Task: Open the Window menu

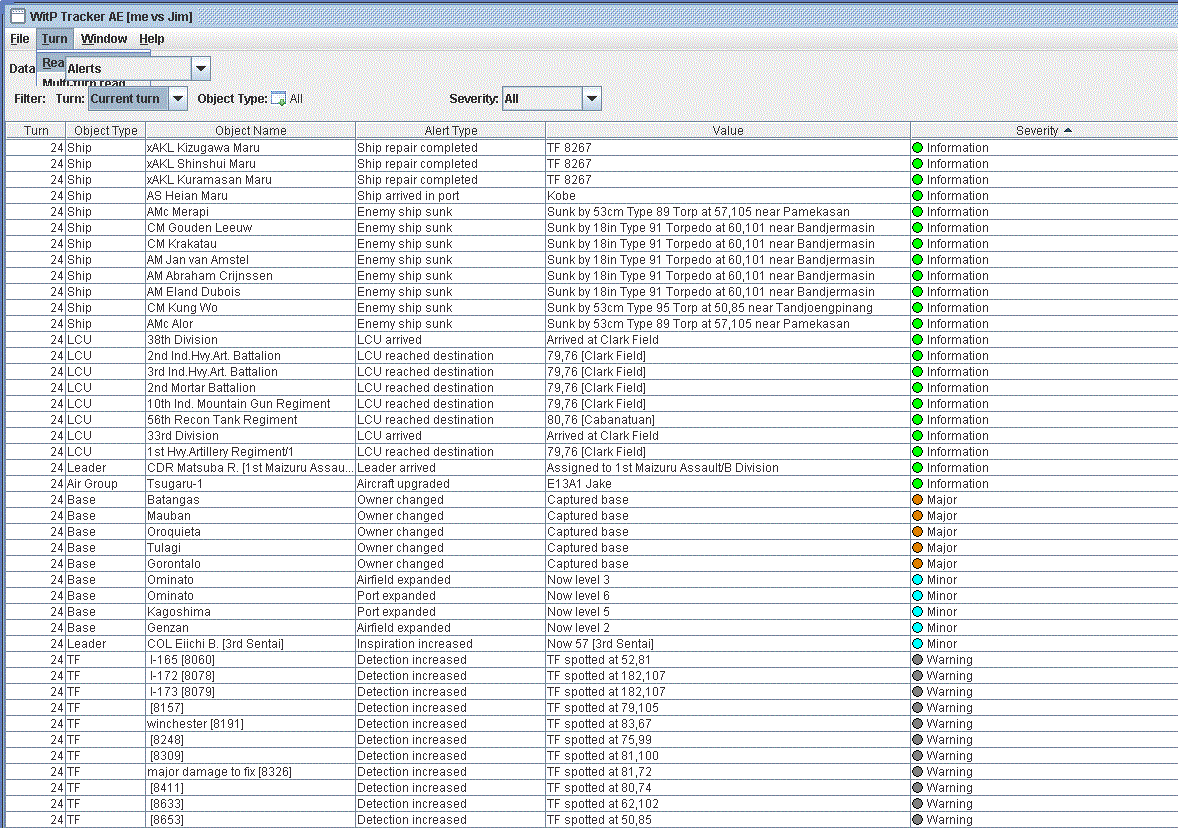Action: click(x=104, y=39)
